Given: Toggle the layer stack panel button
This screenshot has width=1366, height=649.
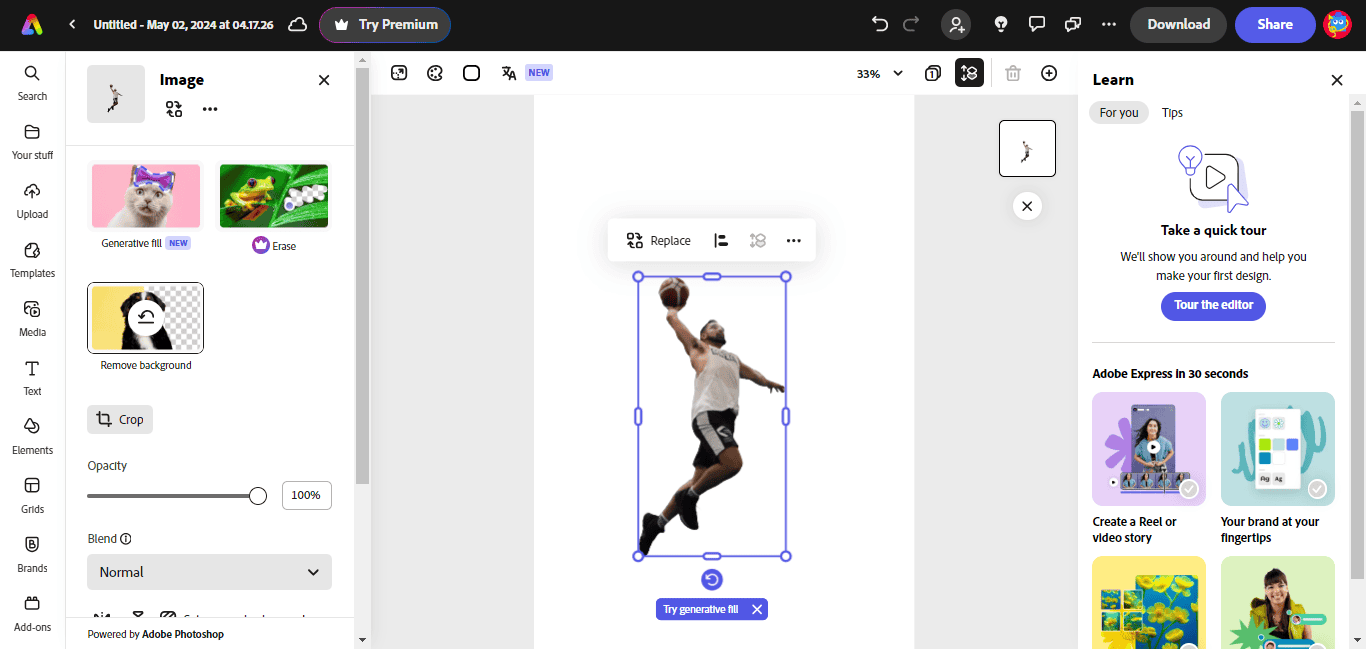Looking at the screenshot, I should click(x=969, y=73).
